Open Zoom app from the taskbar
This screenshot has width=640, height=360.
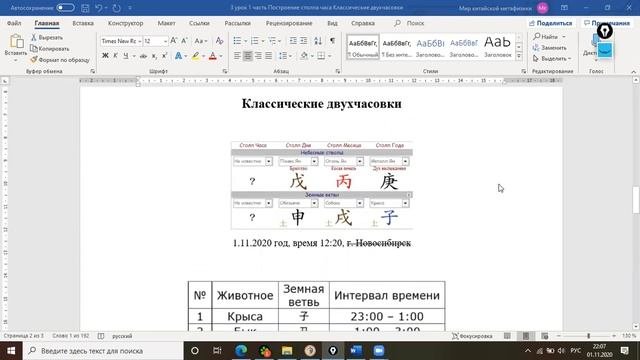379,351
